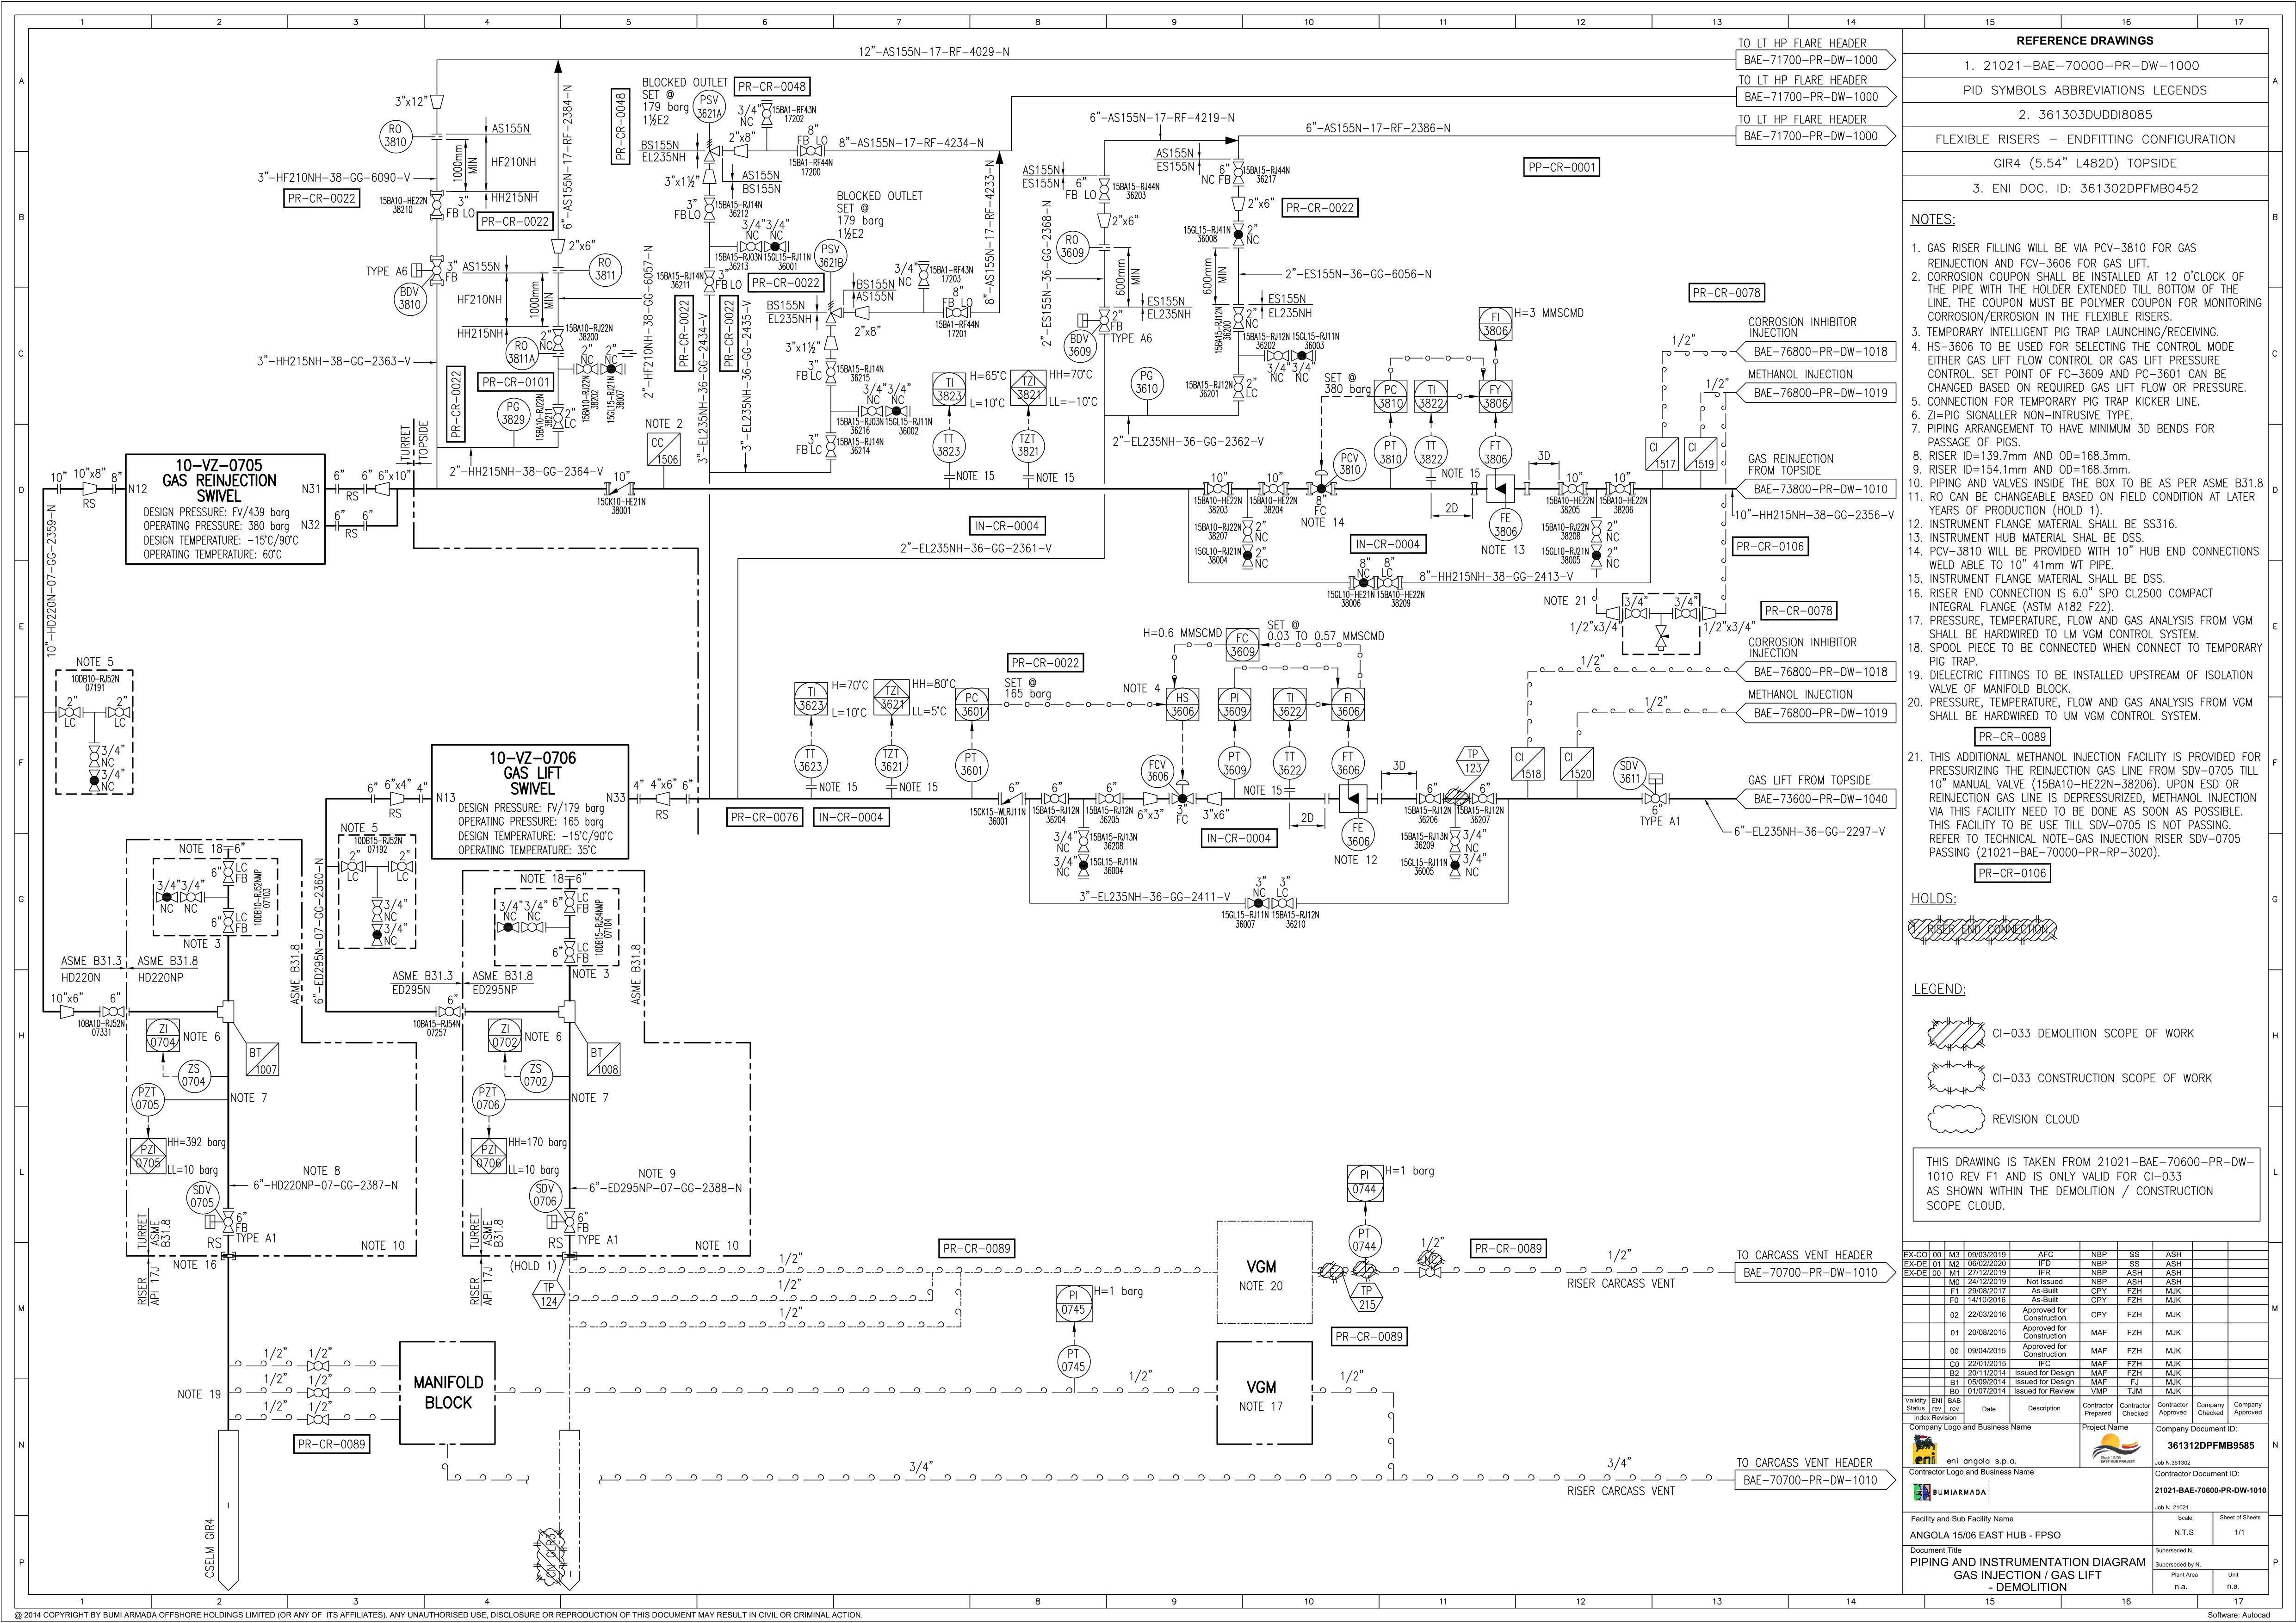Viewport: 2296px width, 1623px height.
Task: Select the TP 215 tie-point hexagon
Action: (1366, 1297)
